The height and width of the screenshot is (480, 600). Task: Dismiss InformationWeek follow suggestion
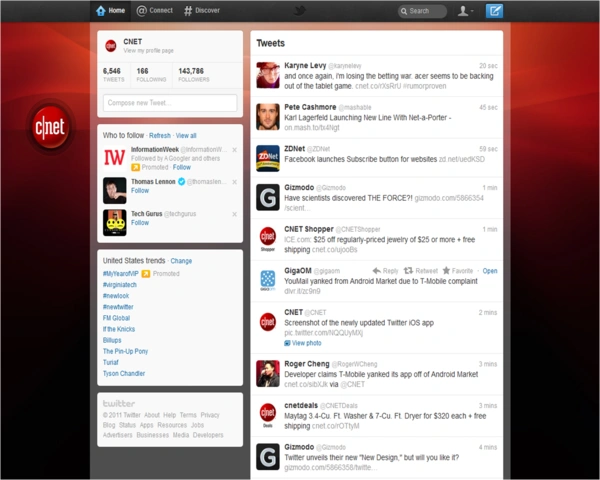(x=235, y=150)
